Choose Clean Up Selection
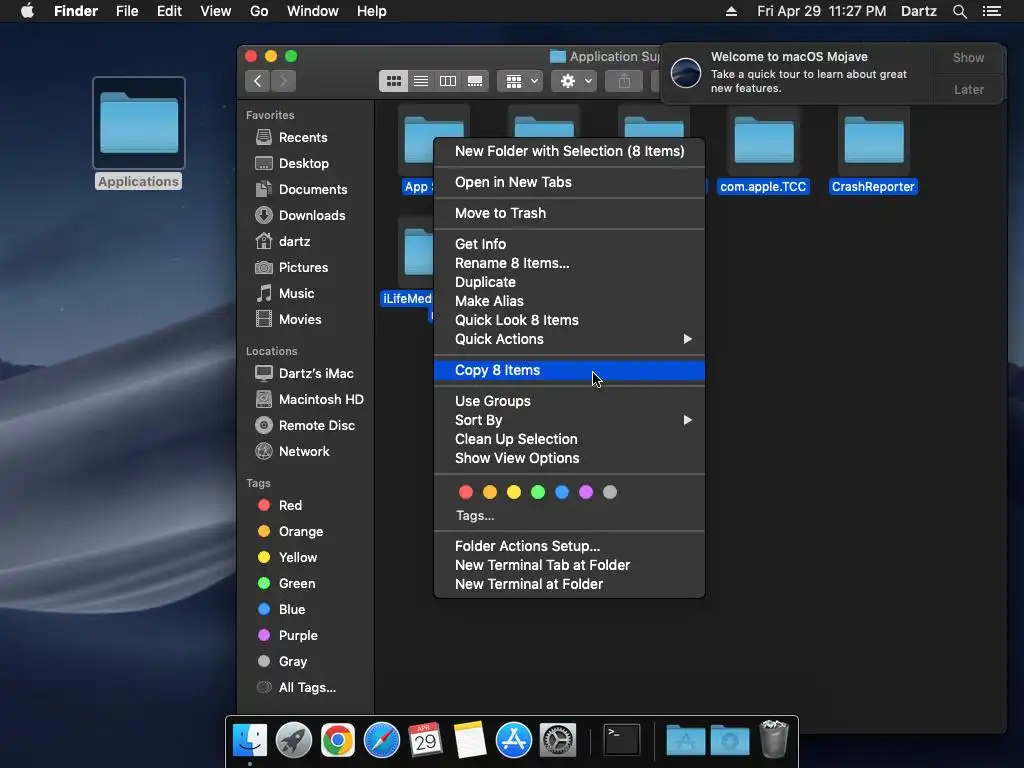Viewport: 1024px width, 768px height. [569, 439]
